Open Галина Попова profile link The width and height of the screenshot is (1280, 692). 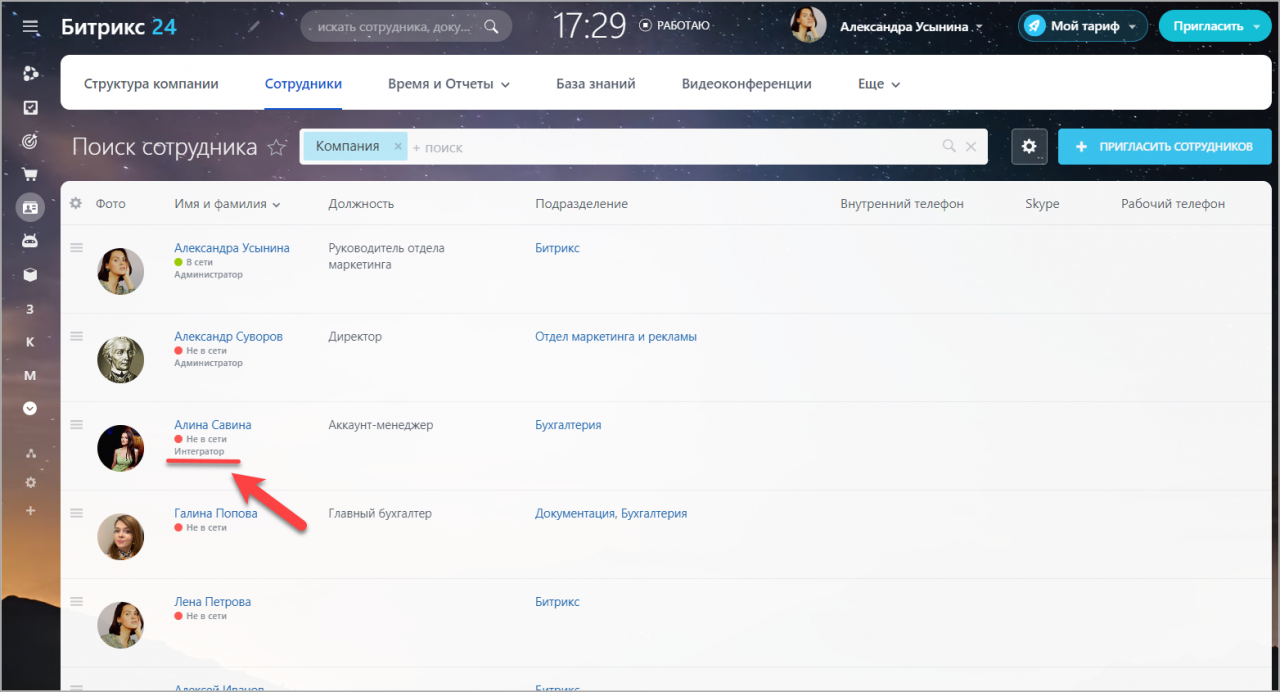point(216,513)
